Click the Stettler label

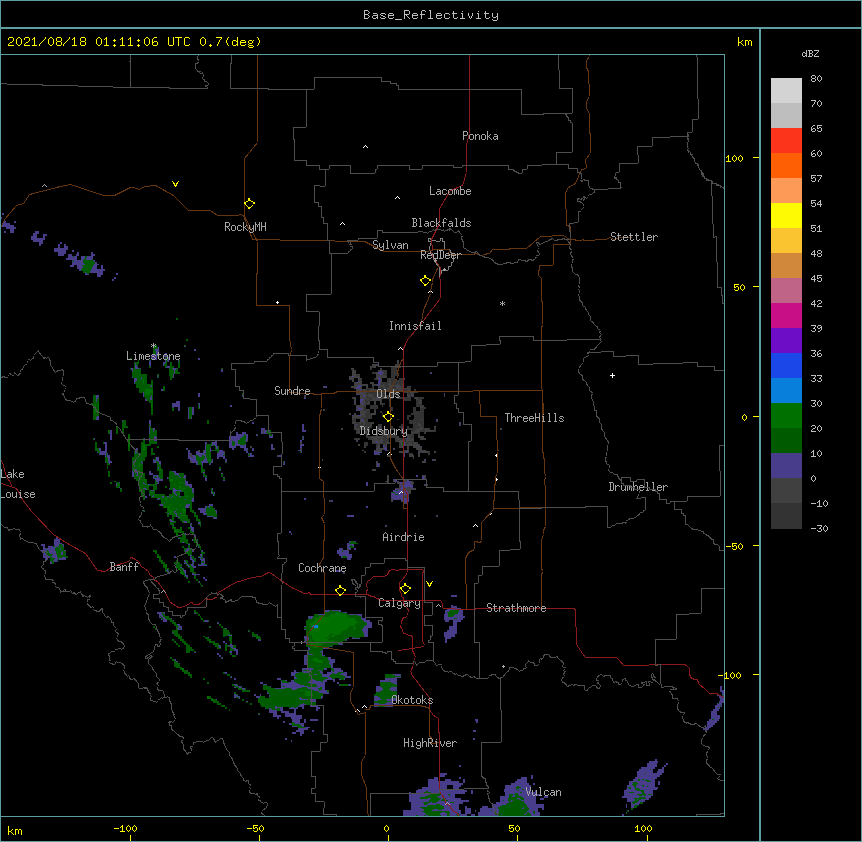point(634,237)
